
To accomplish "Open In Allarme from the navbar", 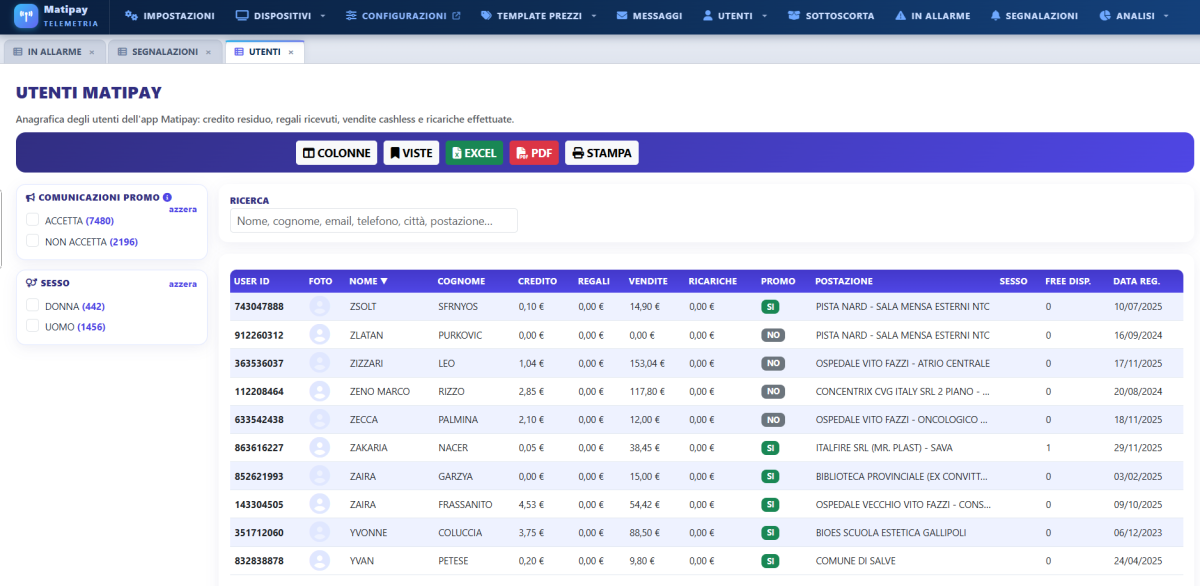I will (x=933, y=16).
